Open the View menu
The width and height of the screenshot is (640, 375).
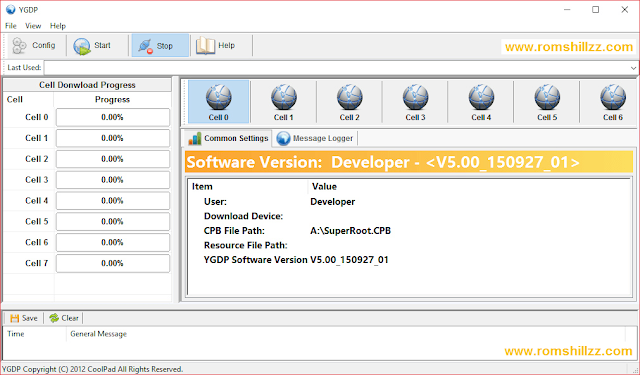33,26
